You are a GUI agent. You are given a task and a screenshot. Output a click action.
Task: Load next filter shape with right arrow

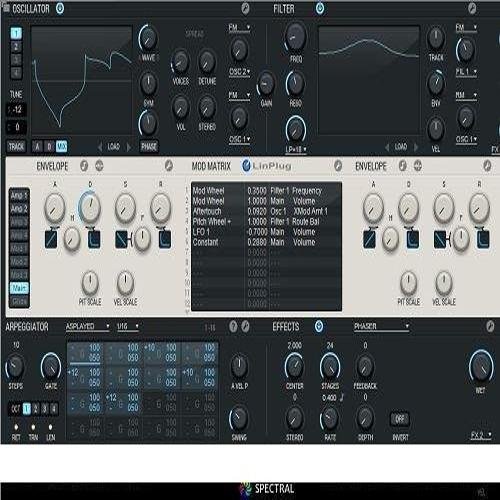416,147
